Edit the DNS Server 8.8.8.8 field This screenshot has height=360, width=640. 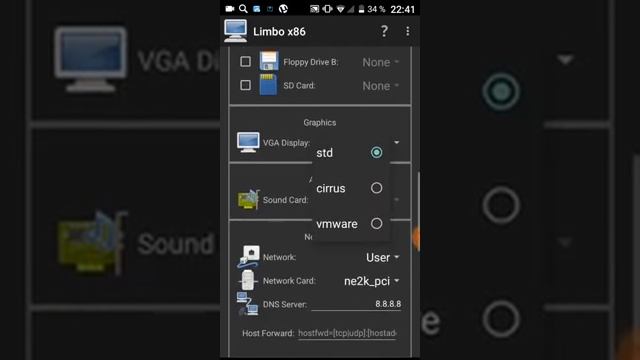[x=356, y=304]
